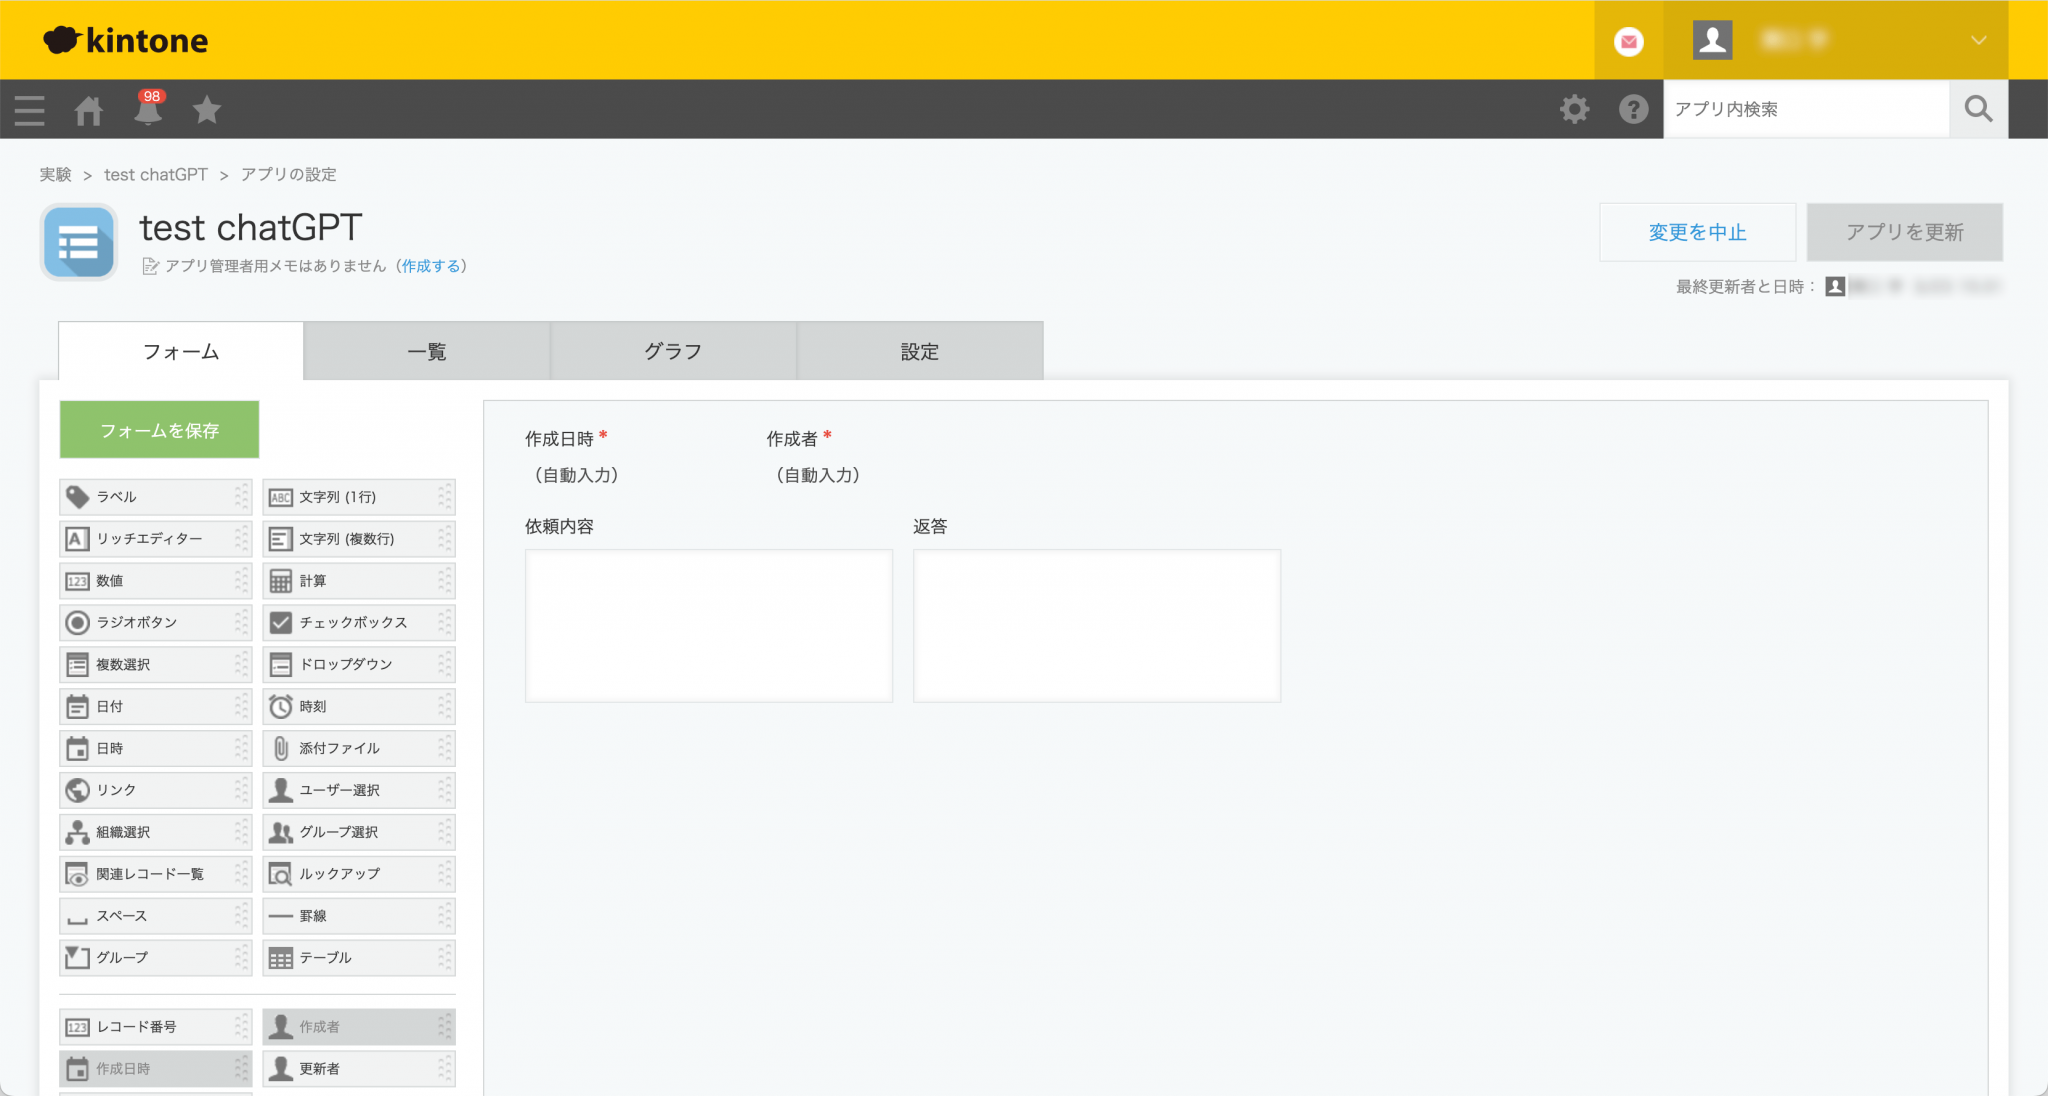Open the favorites star menu

207,110
